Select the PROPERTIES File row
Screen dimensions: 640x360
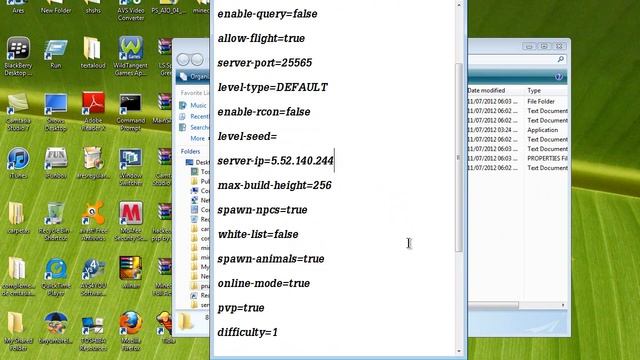point(518,158)
